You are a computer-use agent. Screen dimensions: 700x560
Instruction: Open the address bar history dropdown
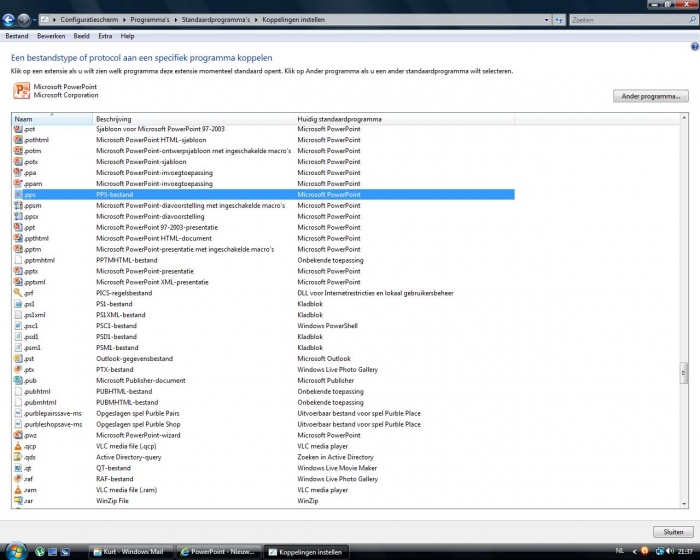tap(546, 20)
